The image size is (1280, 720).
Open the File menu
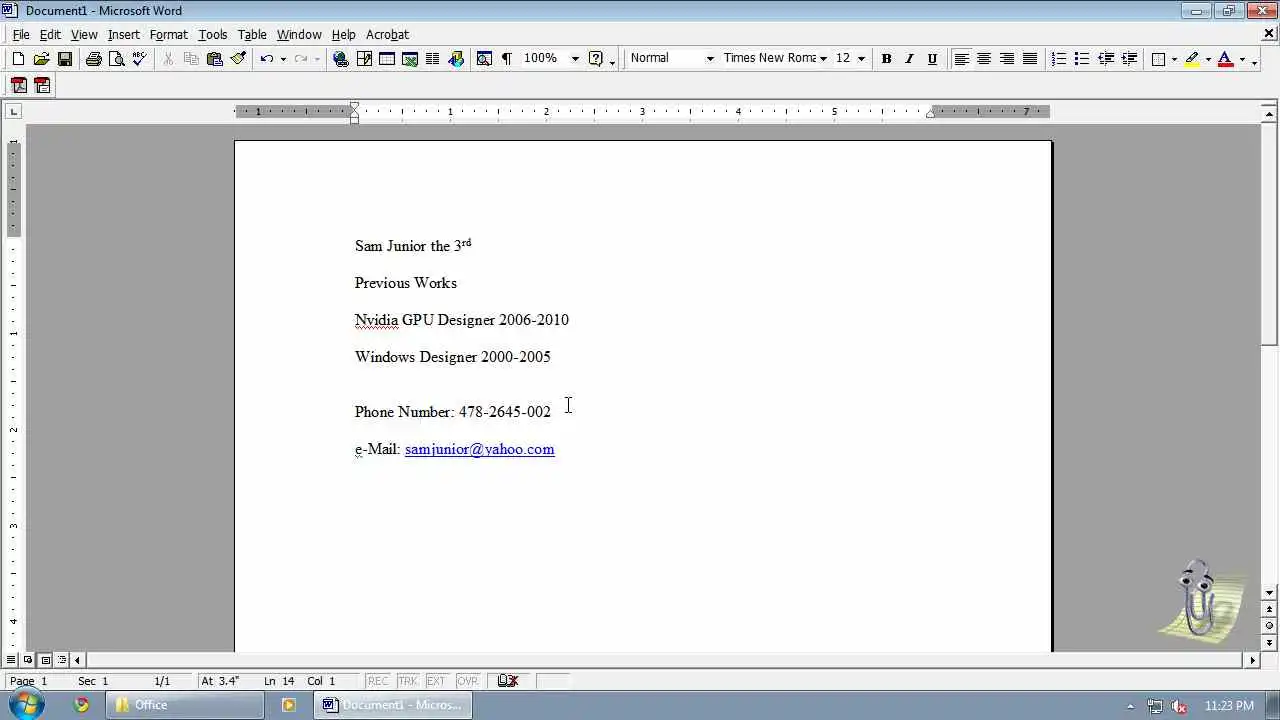(x=21, y=34)
